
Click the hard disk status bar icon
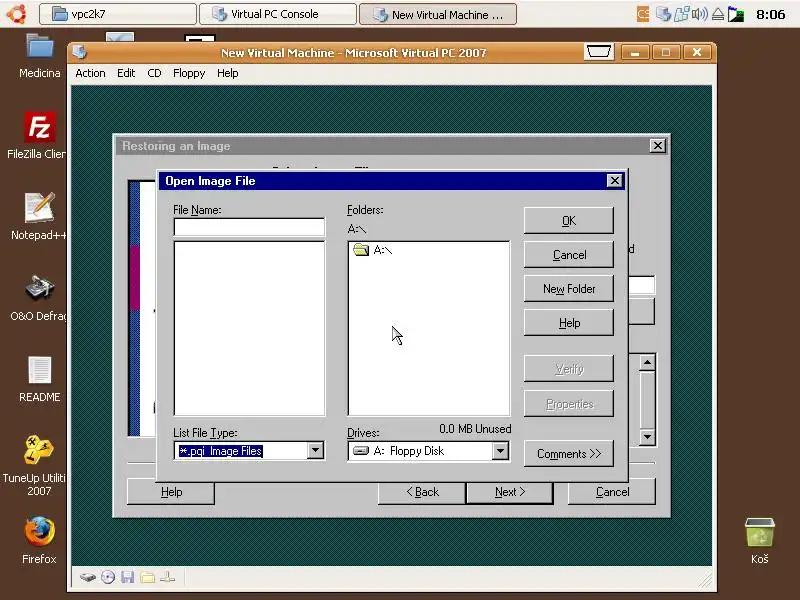point(88,577)
